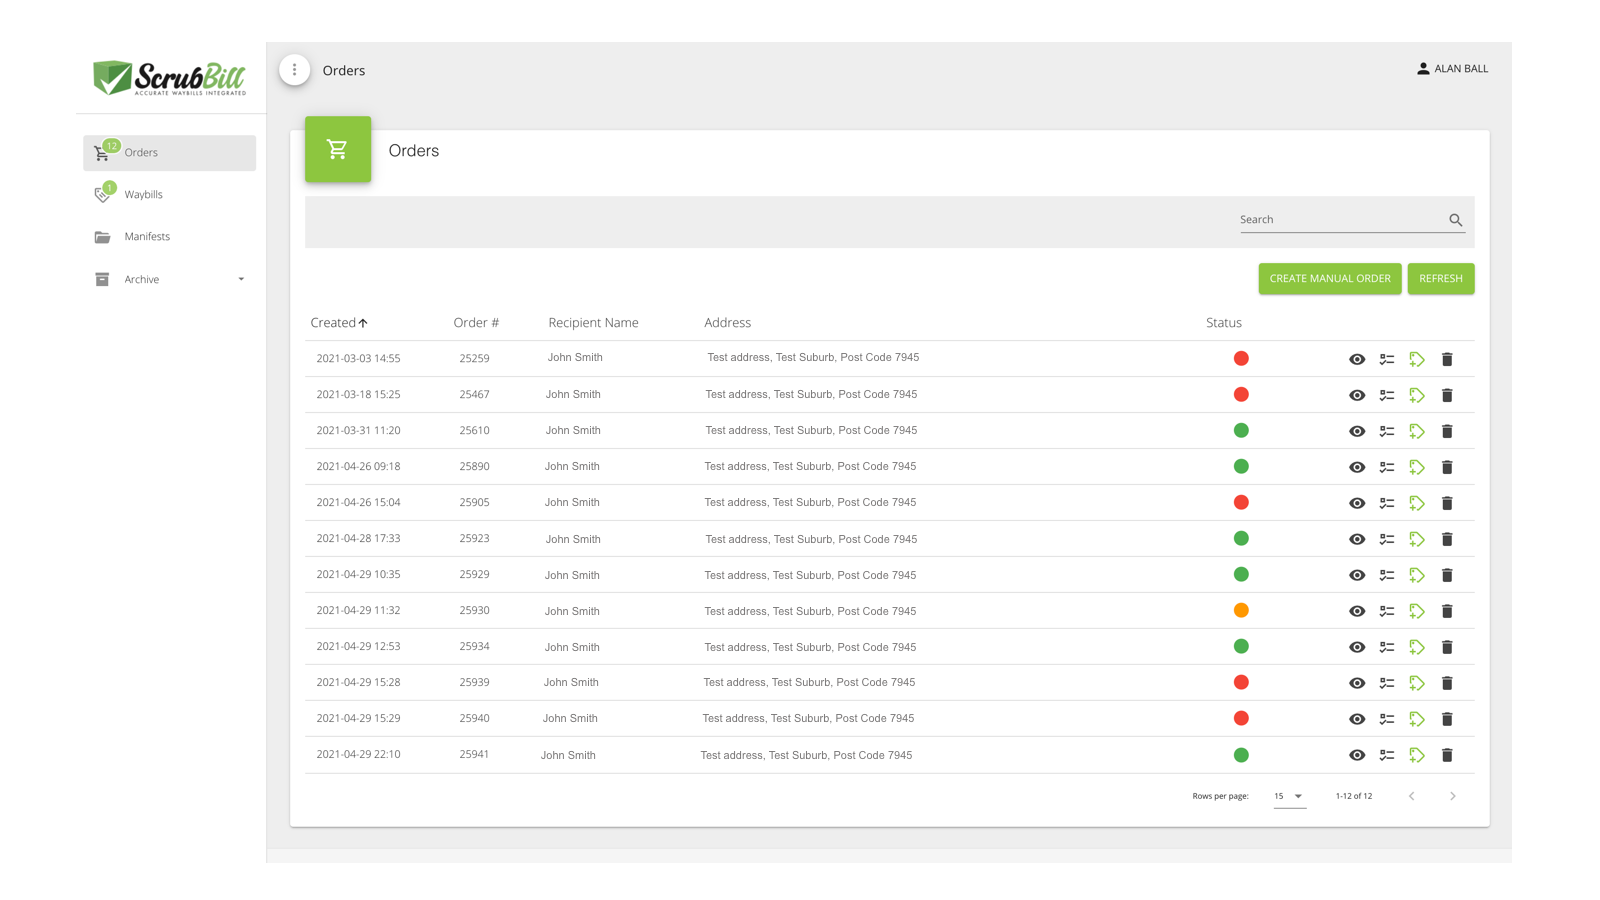Delete order 25941 using trash icon
This screenshot has height=900, width=1600.
pyautogui.click(x=1447, y=755)
